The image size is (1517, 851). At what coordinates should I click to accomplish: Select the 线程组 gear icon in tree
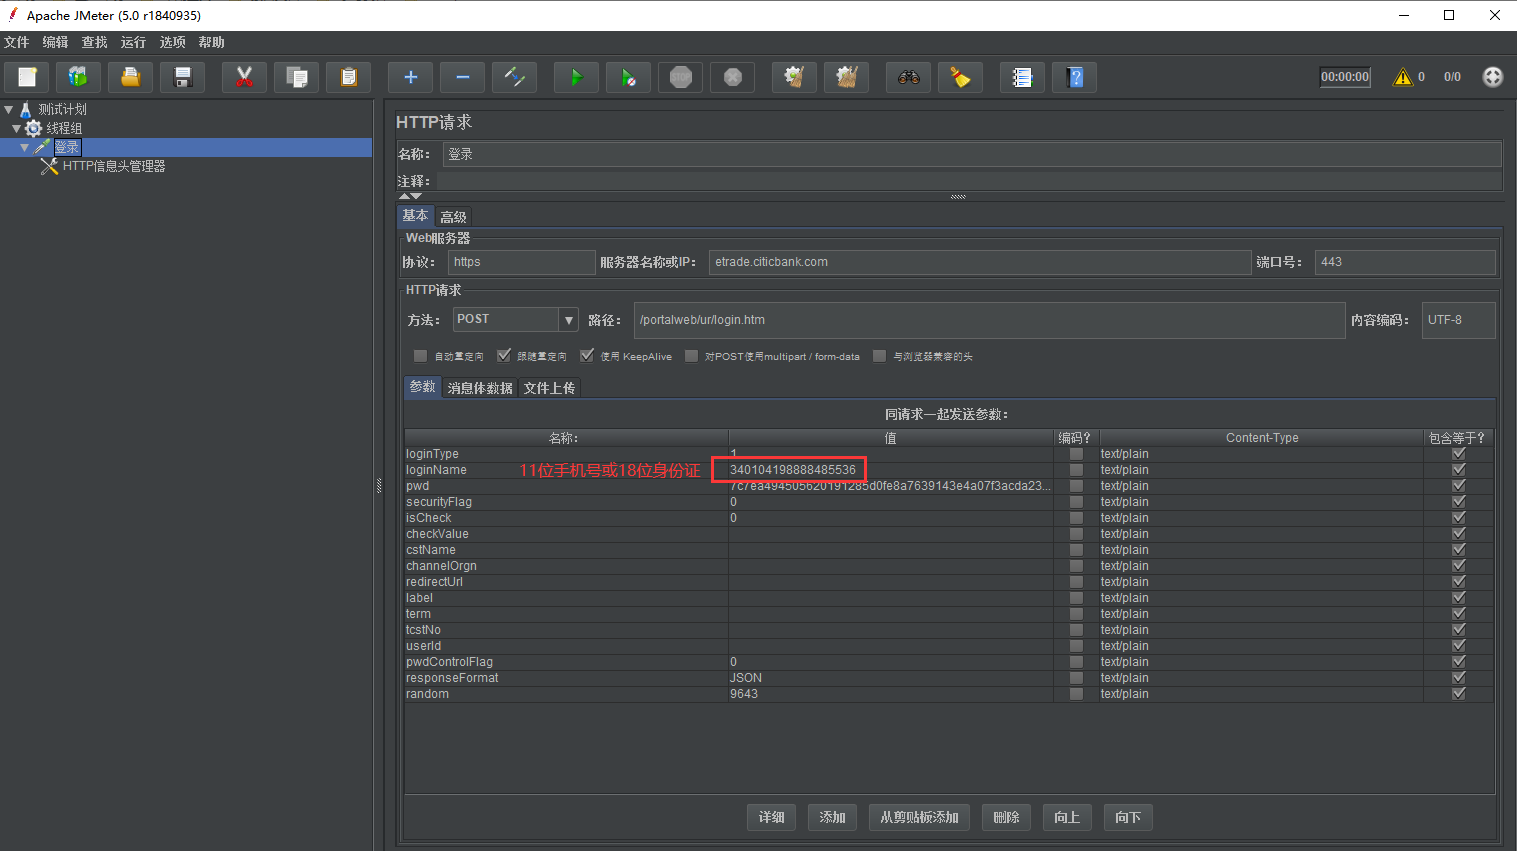(x=34, y=128)
